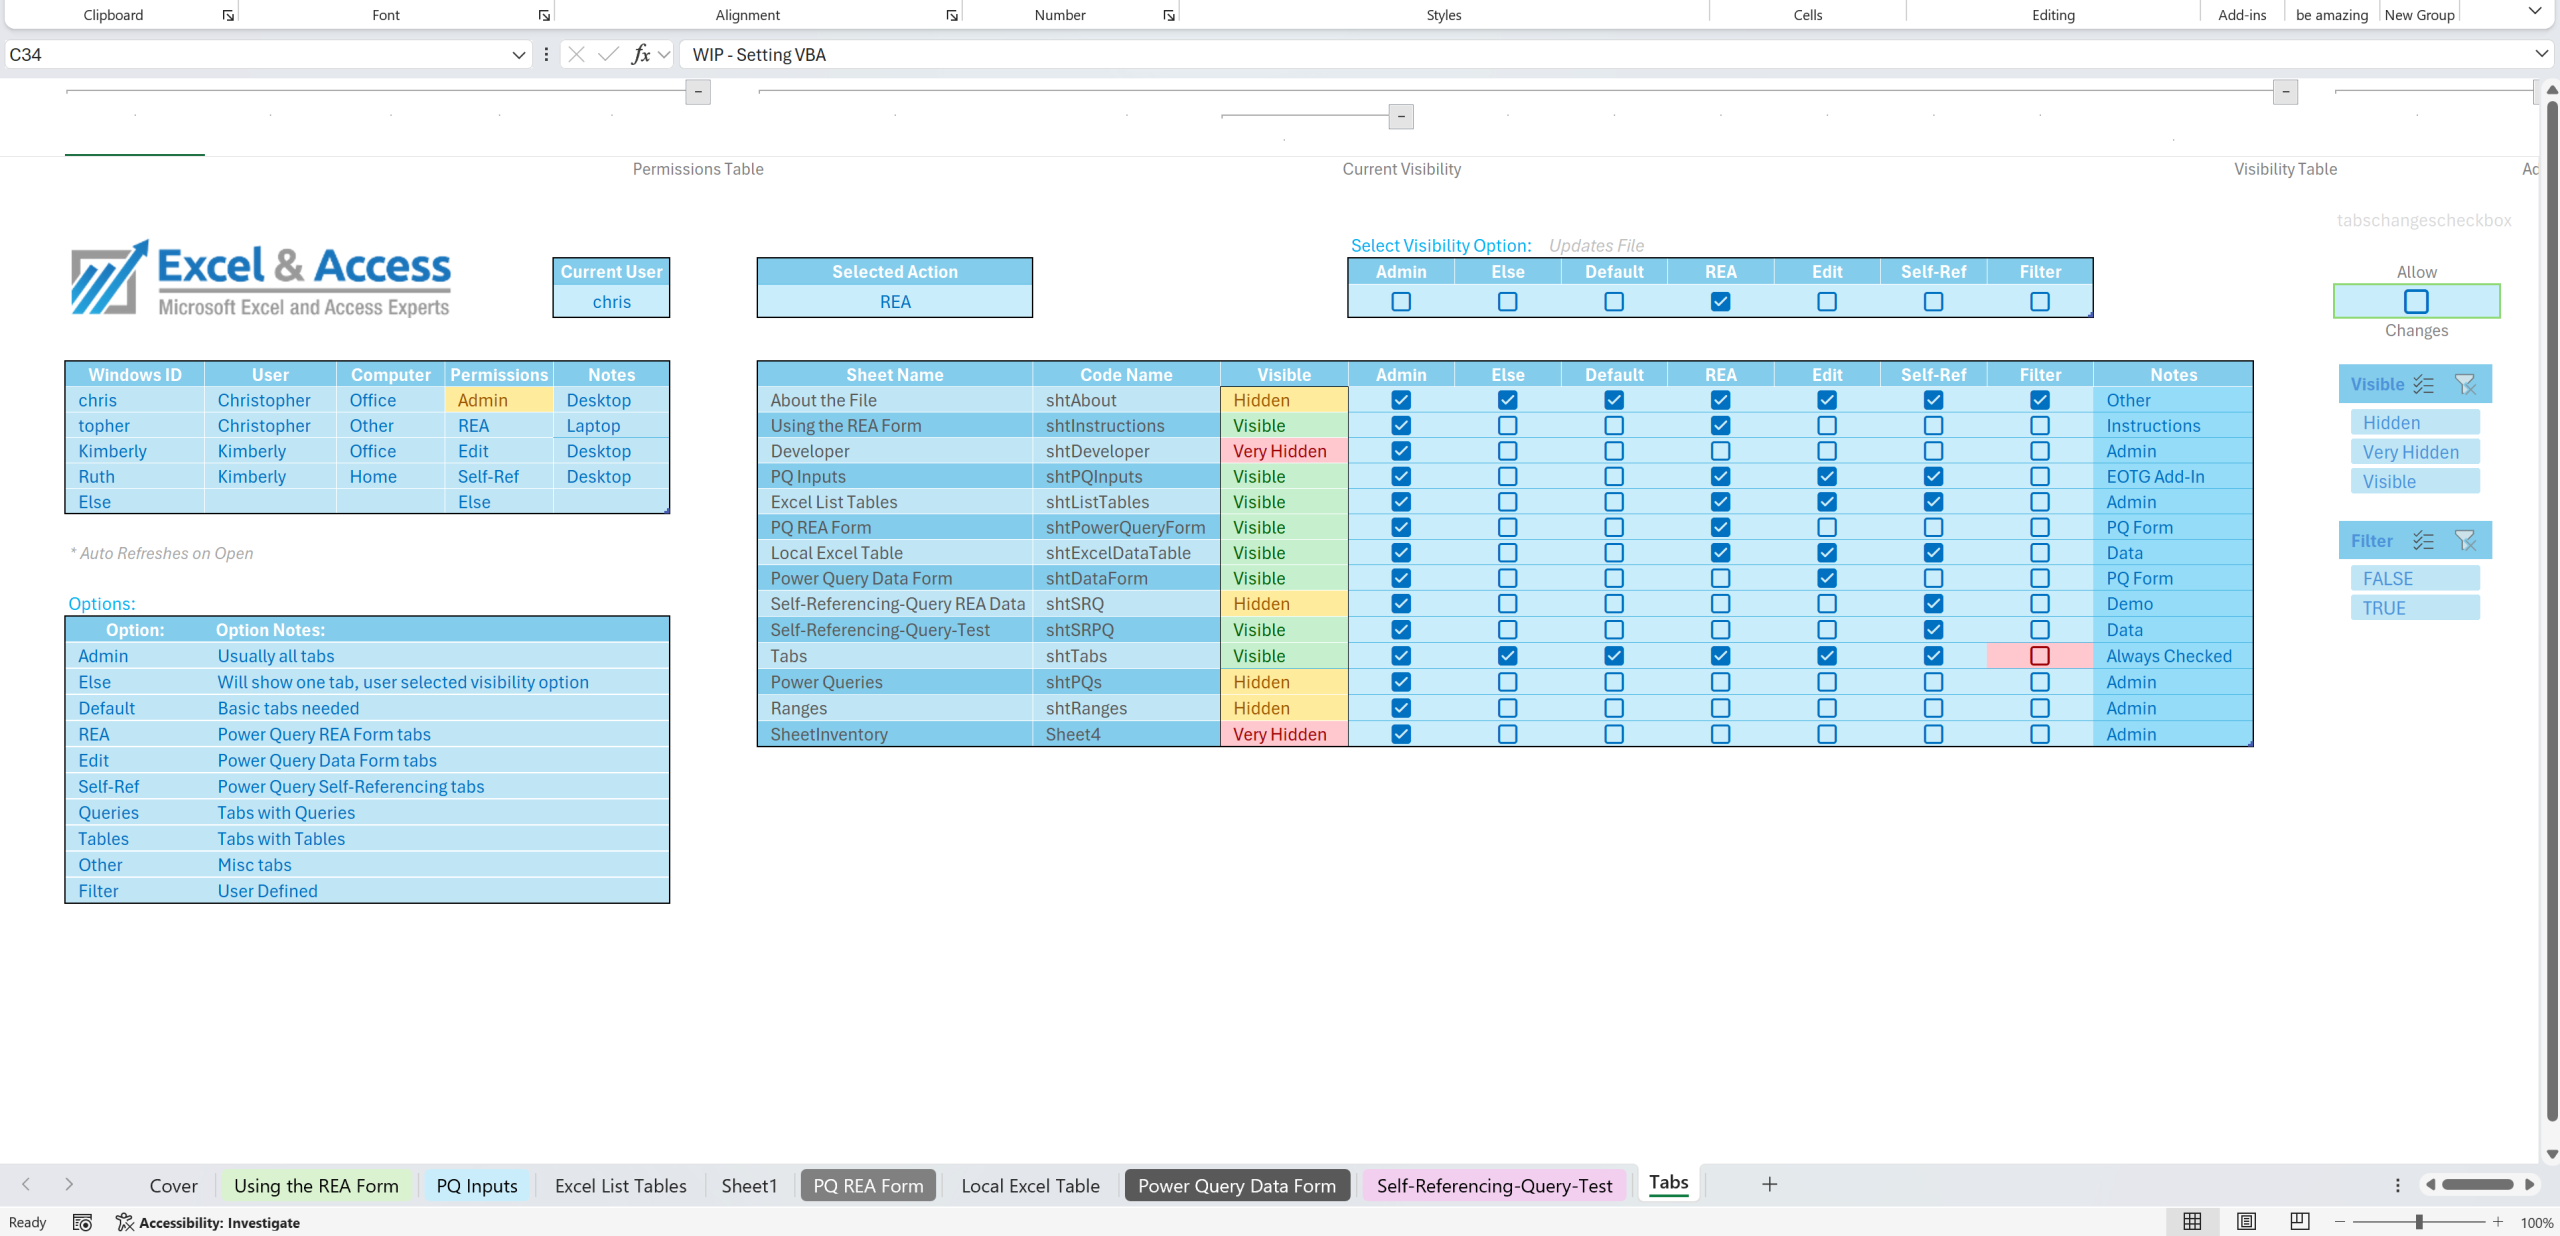Check the Admin visibility option checkbox
2560x1236 pixels.
point(1401,301)
